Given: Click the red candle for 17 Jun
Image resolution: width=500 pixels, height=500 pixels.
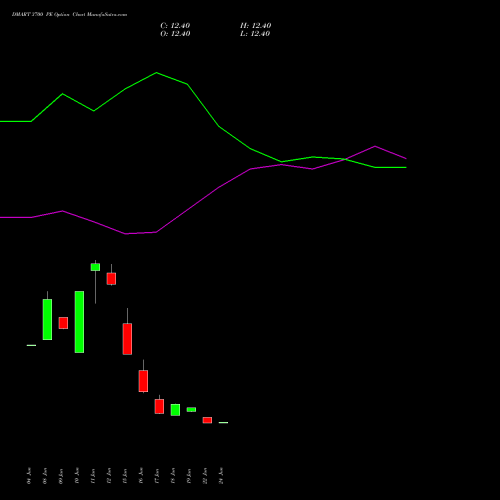Looking at the screenshot, I should tap(159, 406).
